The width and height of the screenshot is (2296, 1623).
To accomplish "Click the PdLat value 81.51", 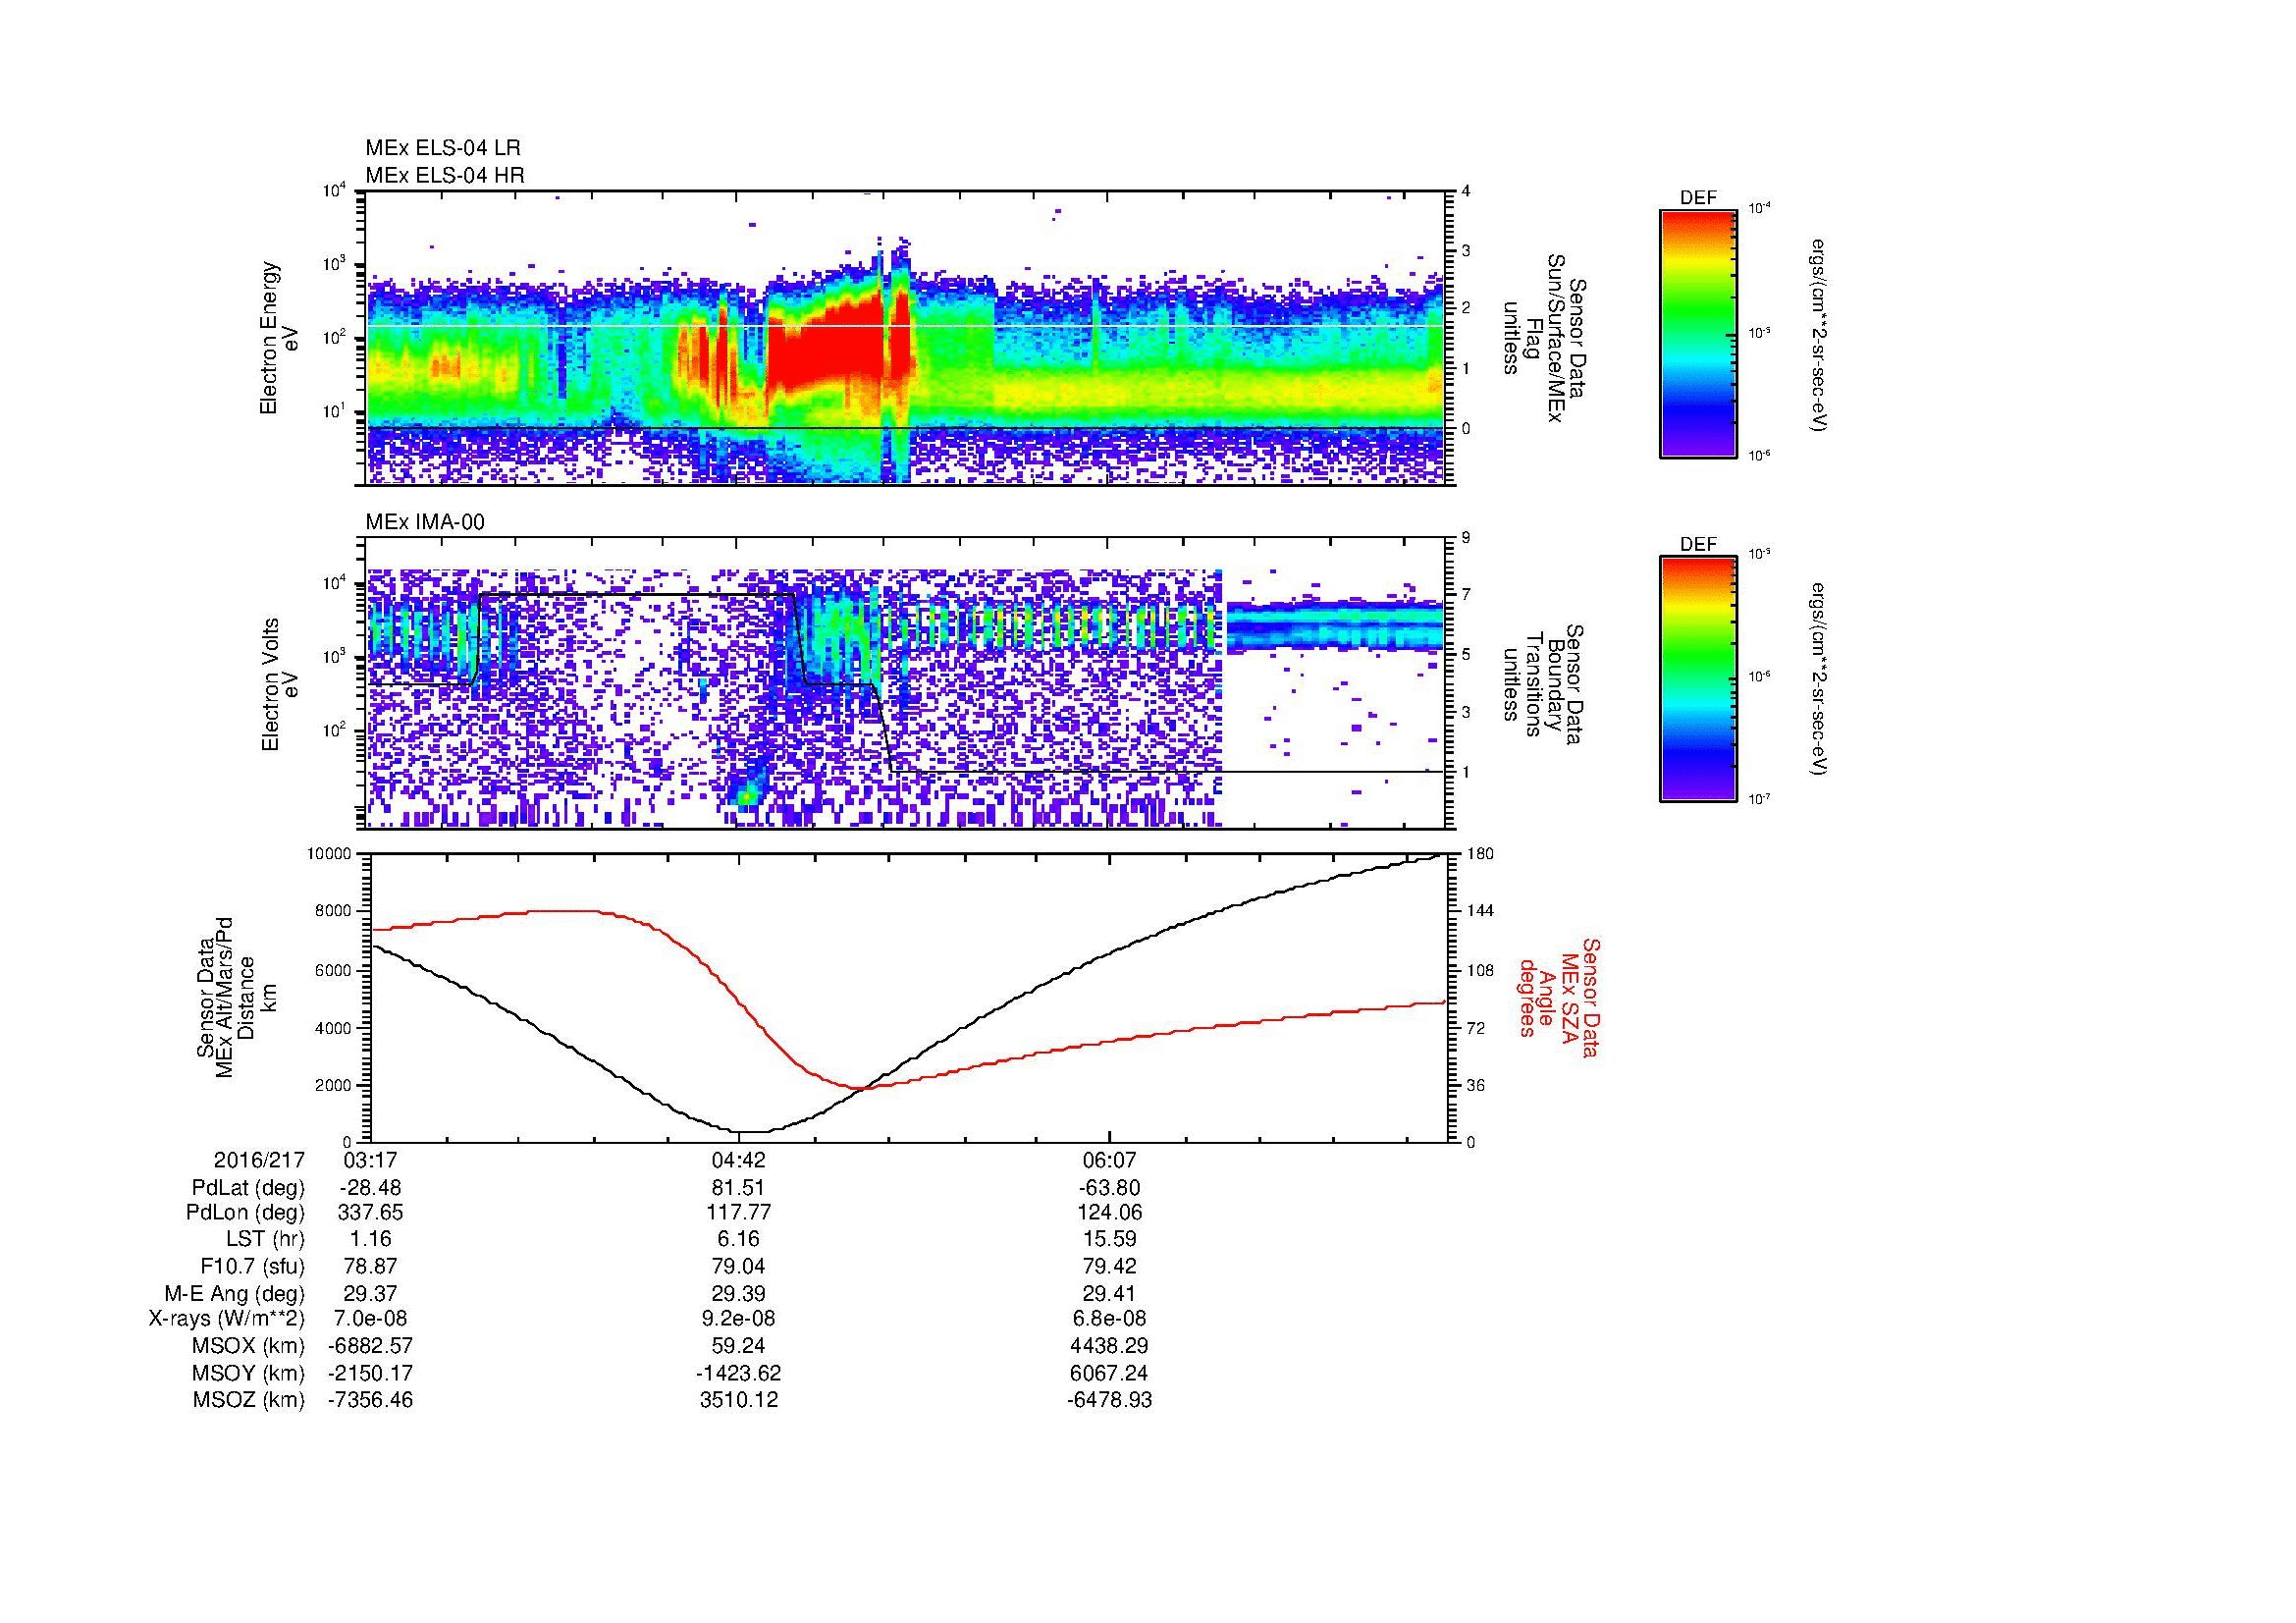I will point(739,1188).
